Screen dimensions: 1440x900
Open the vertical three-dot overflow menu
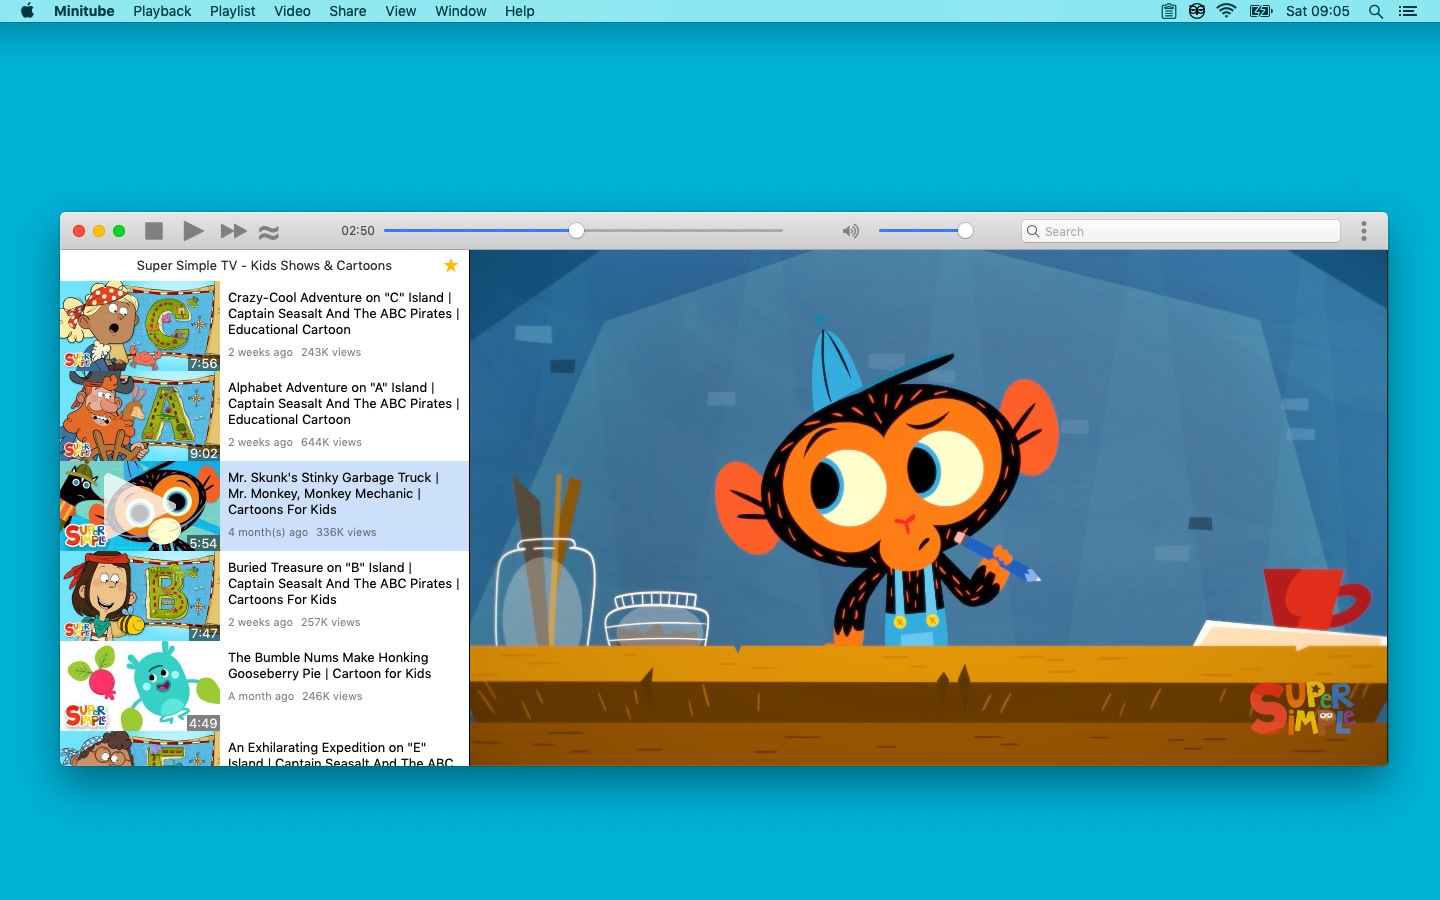1363,230
